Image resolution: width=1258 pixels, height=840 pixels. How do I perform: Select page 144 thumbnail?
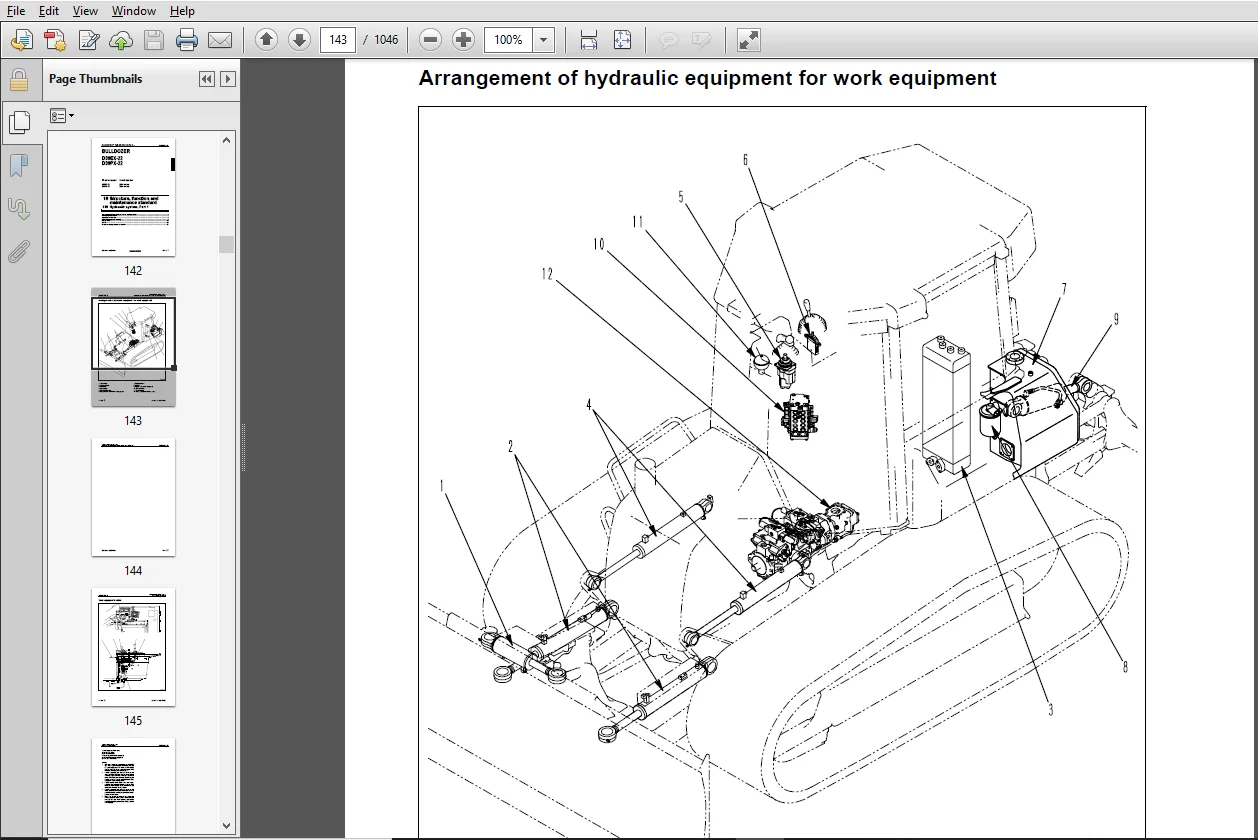(133, 497)
